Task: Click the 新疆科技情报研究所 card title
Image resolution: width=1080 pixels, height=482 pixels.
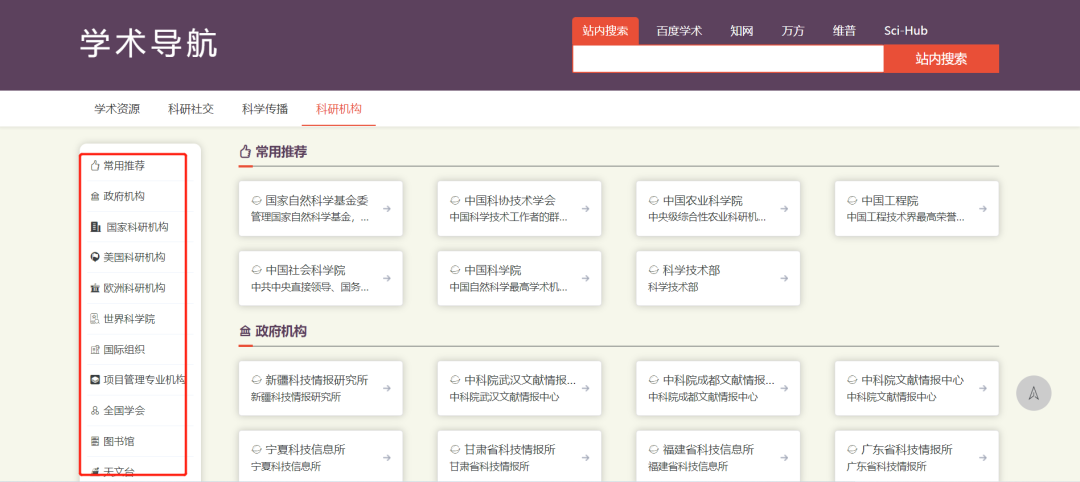Action: pyautogui.click(x=317, y=380)
